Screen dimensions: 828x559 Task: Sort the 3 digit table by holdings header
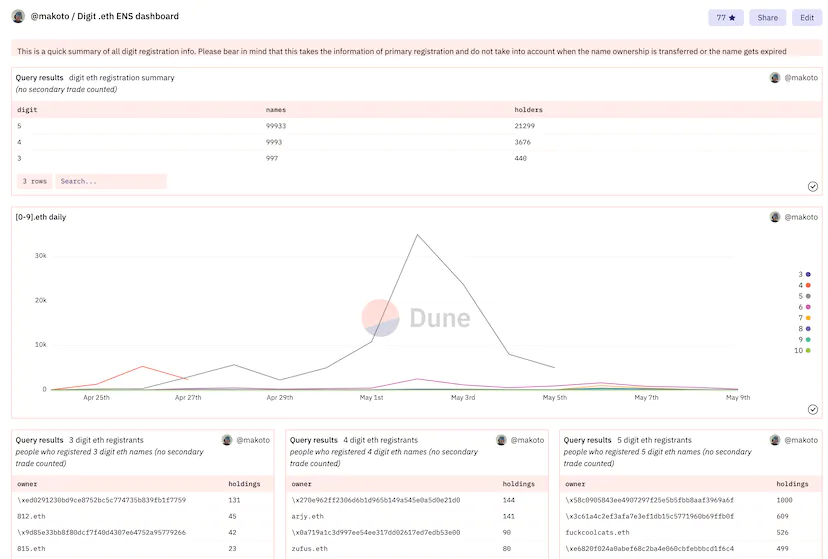coord(244,484)
